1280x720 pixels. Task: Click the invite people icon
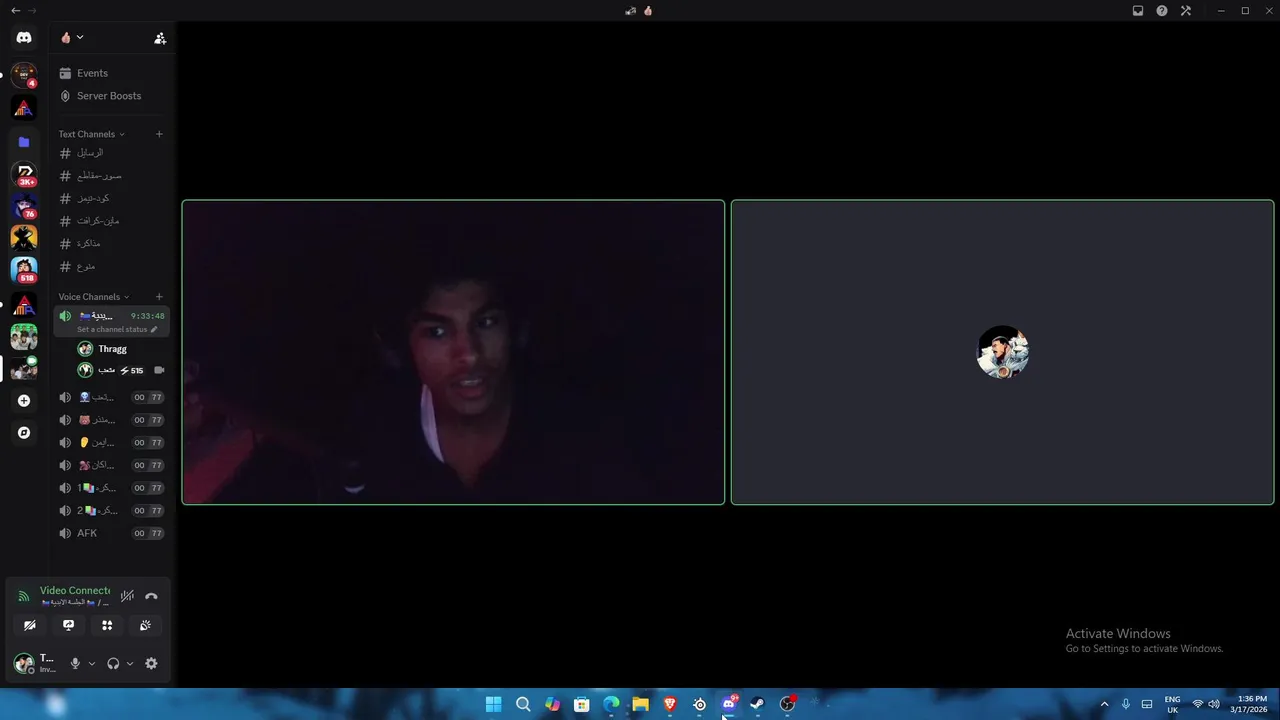pyautogui.click(x=160, y=38)
